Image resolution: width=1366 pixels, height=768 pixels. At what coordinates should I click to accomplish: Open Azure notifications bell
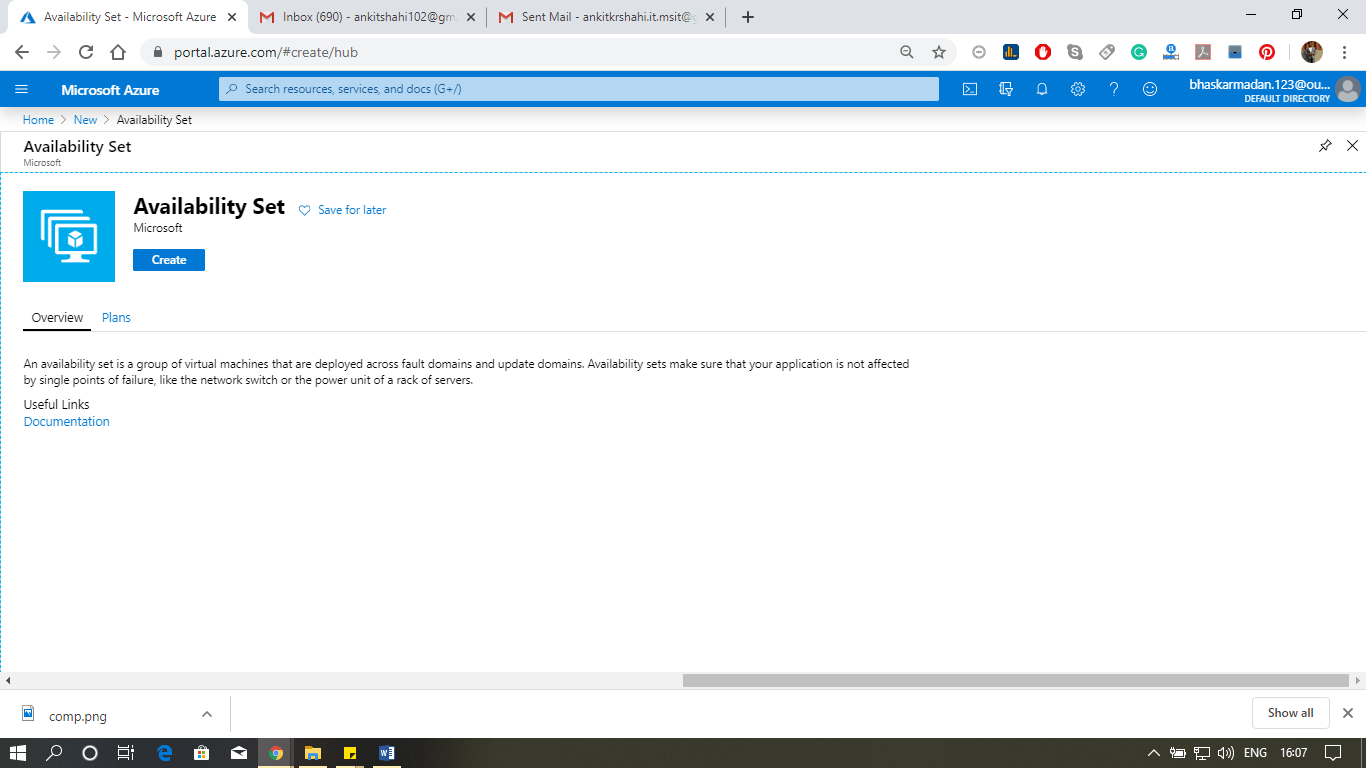[1042, 89]
